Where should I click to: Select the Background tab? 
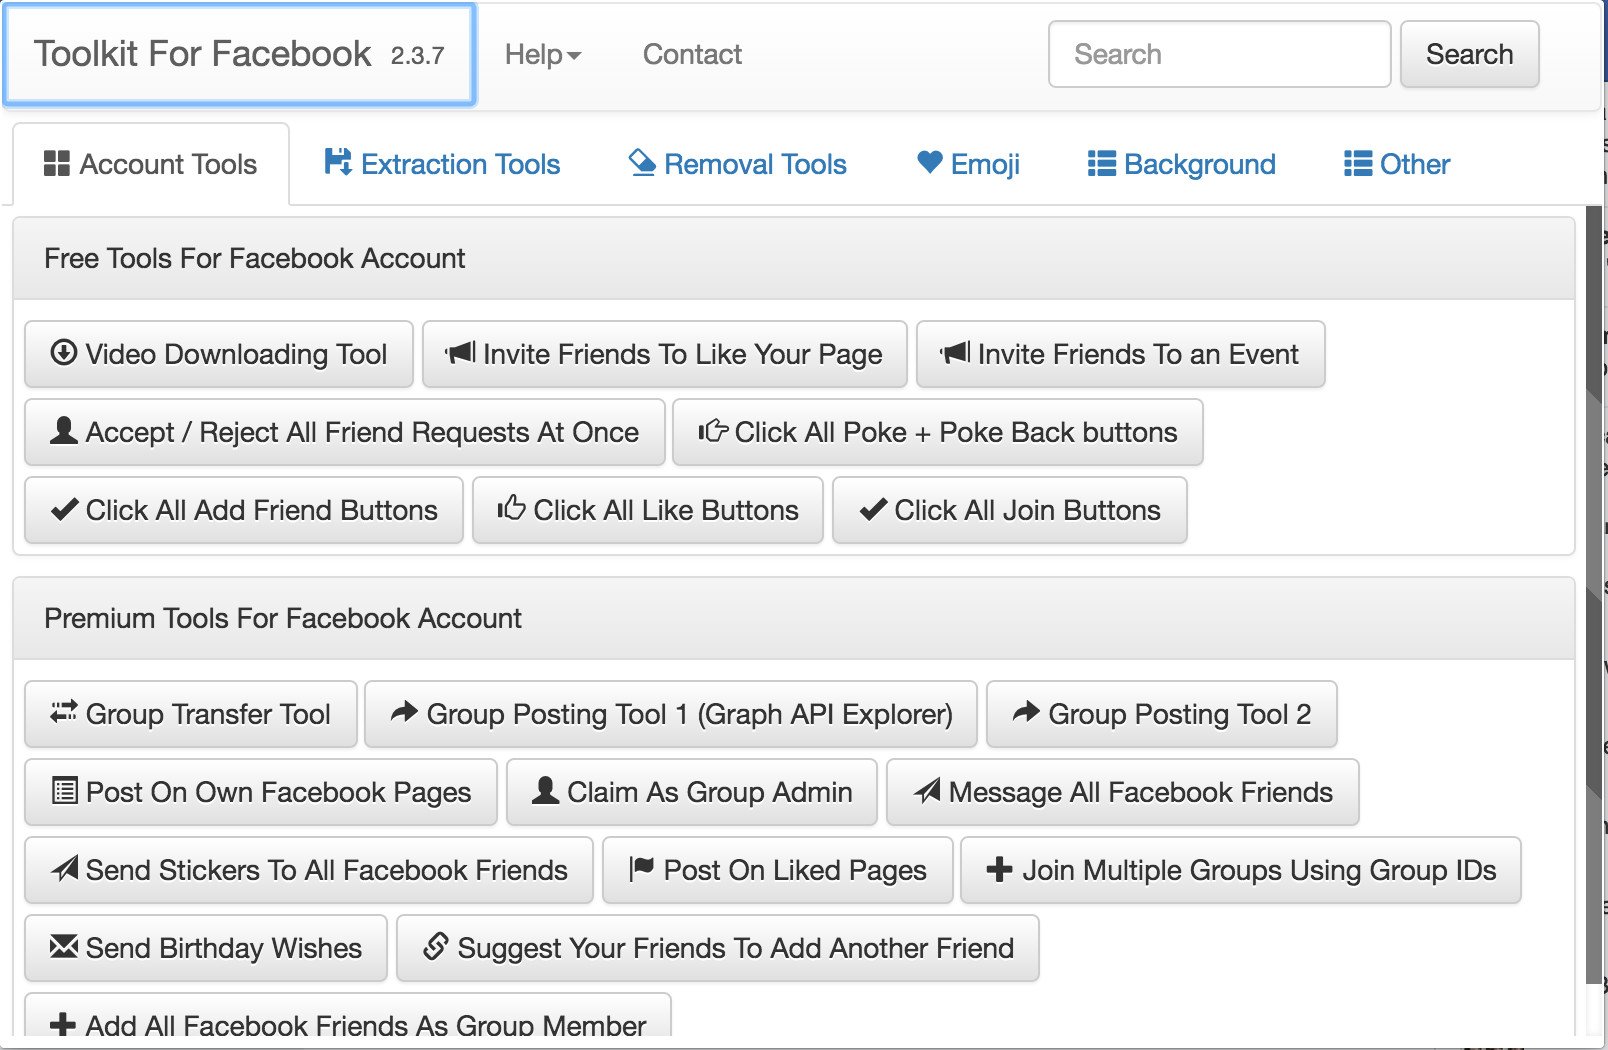[1182, 164]
